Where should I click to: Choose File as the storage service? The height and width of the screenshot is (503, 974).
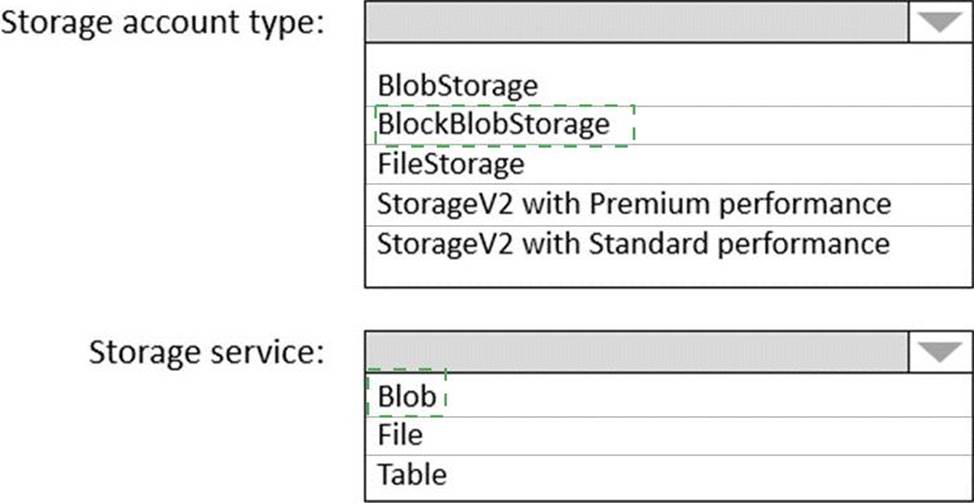[x=400, y=435]
